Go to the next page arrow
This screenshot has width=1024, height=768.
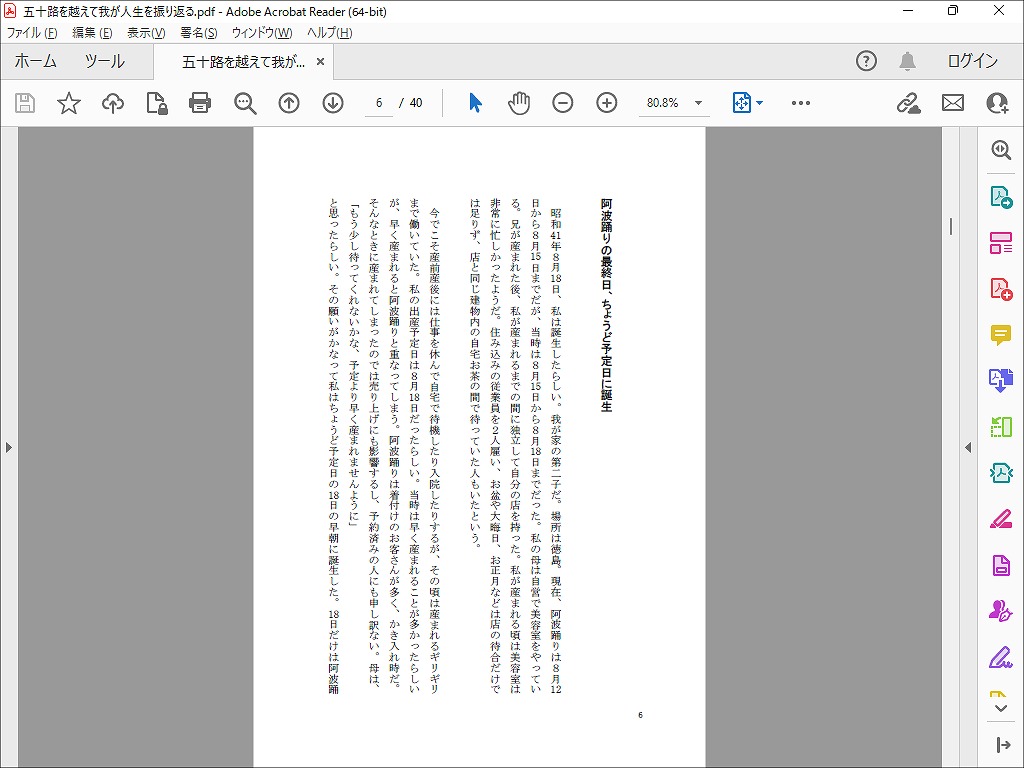coord(333,103)
